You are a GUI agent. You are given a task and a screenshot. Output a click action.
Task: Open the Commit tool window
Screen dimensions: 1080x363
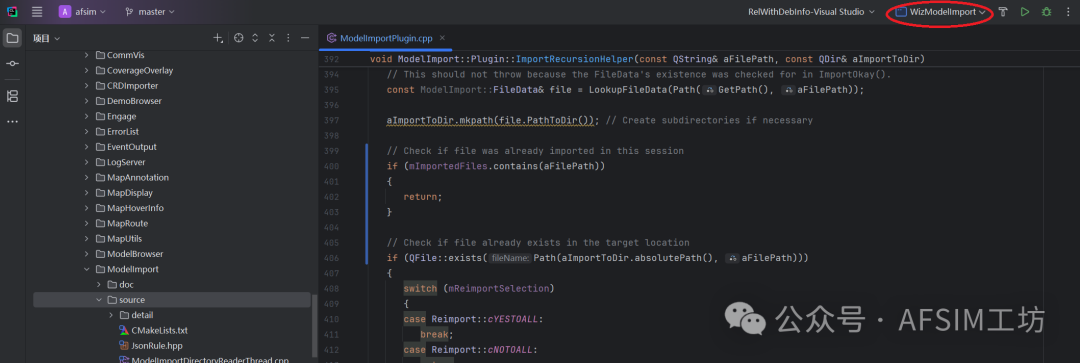click(12, 64)
